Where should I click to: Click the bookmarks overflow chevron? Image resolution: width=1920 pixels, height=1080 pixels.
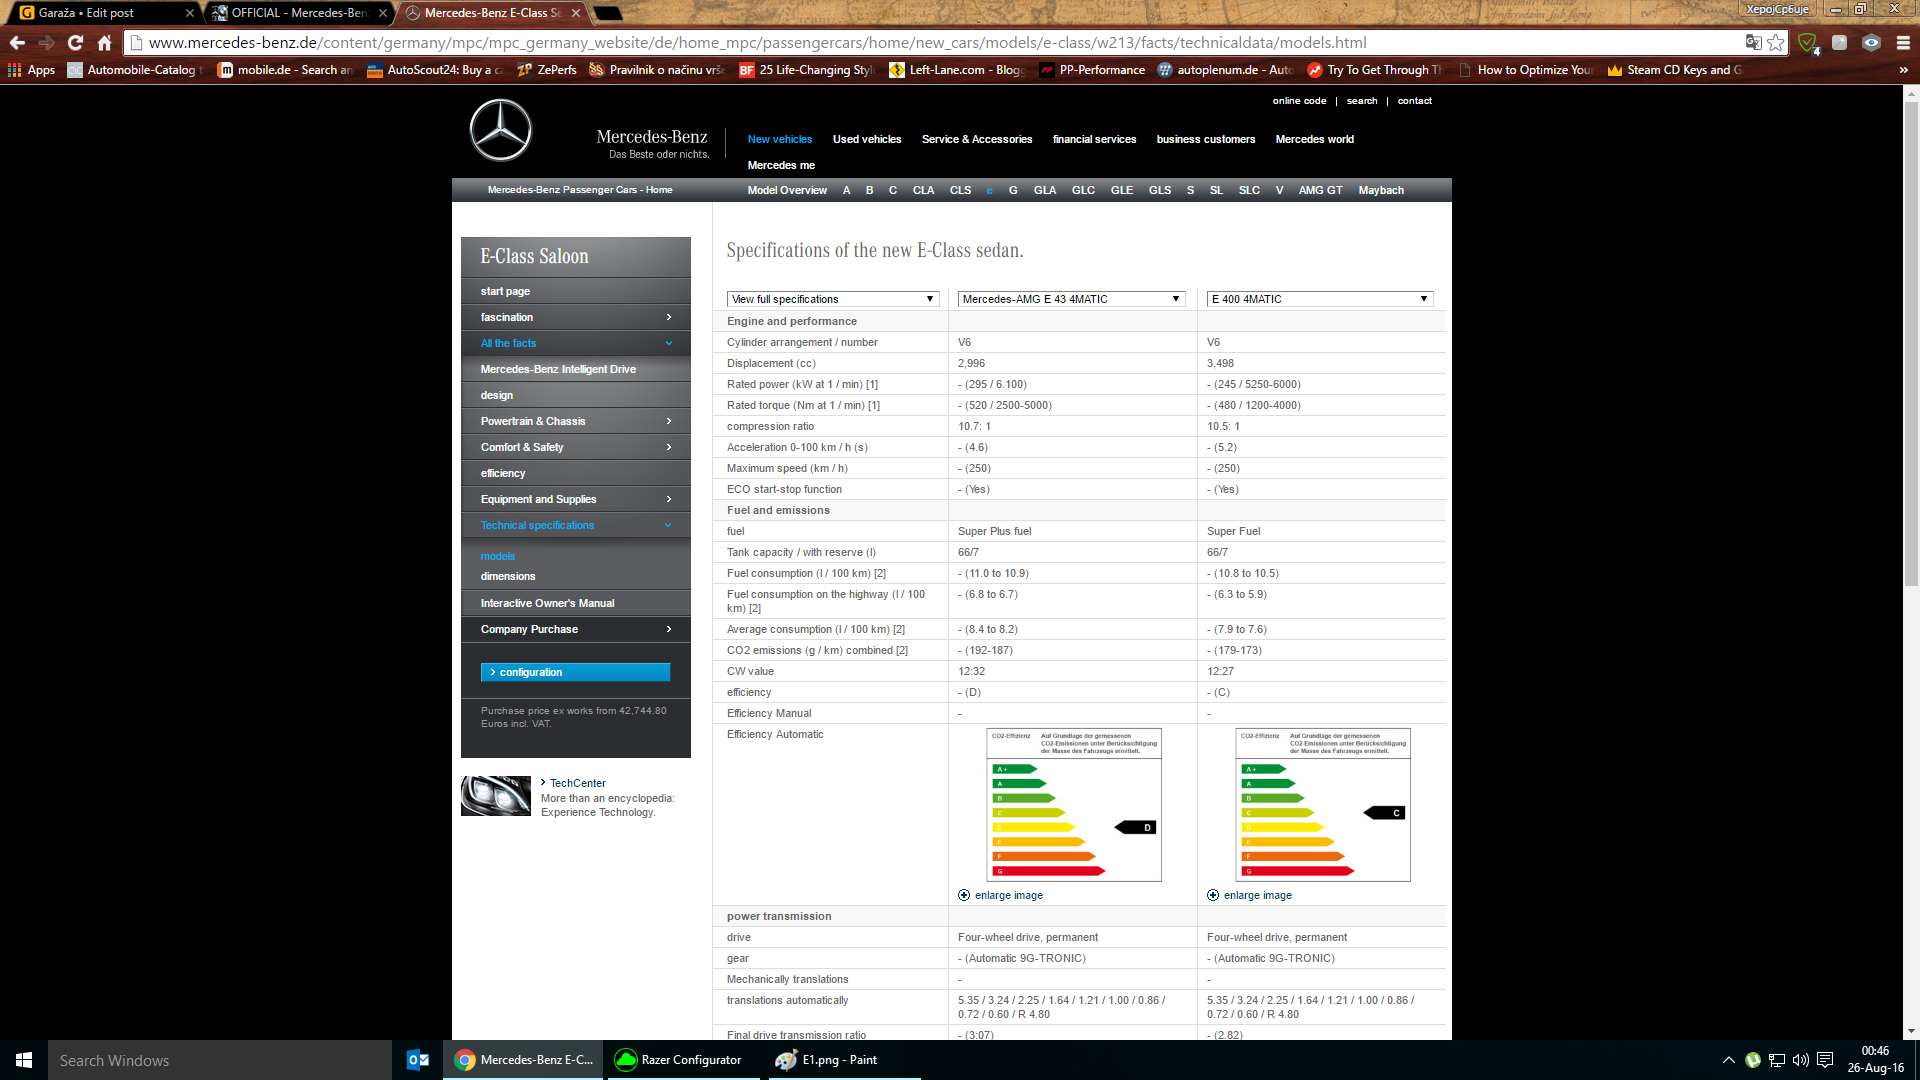coord(1903,70)
